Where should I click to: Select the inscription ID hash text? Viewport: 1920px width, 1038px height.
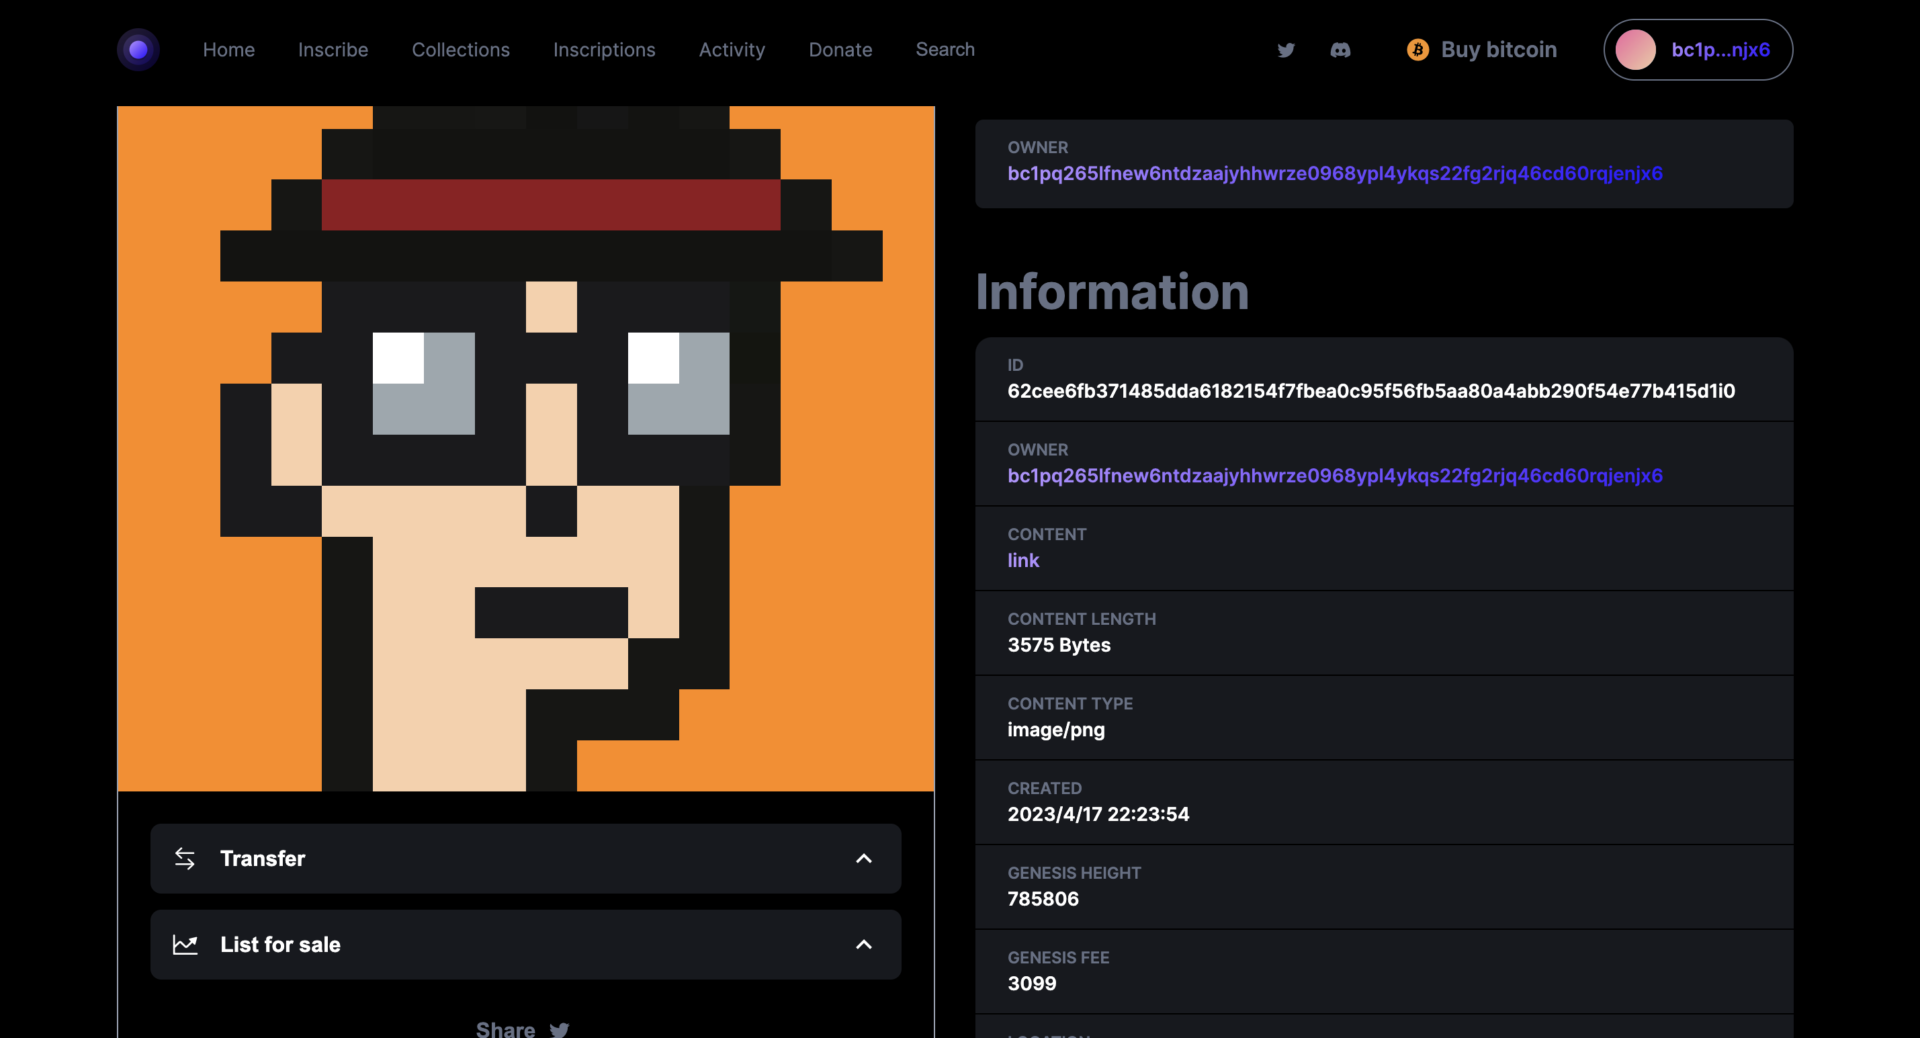[1371, 391]
